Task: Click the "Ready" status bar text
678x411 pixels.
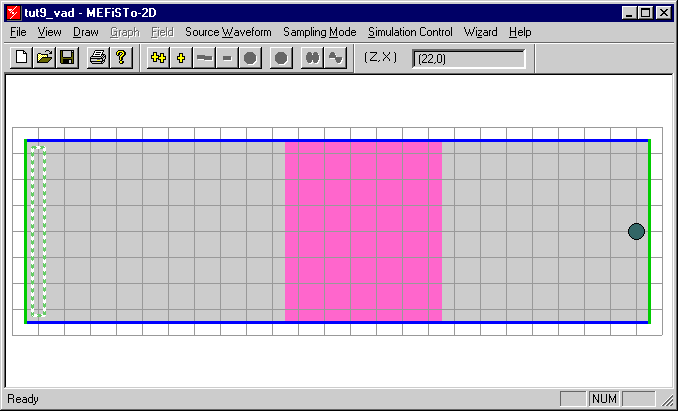Action: (x=23, y=398)
